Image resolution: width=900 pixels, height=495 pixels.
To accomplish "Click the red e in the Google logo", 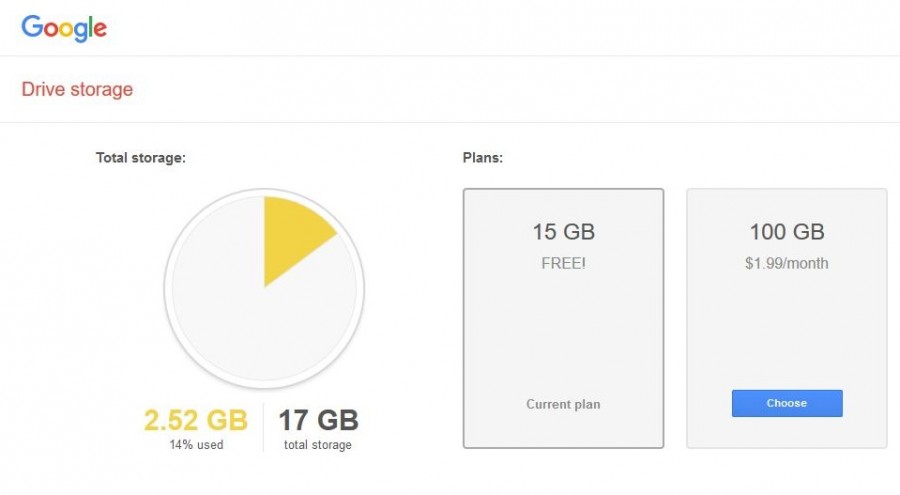I will [x=100, y=29].
